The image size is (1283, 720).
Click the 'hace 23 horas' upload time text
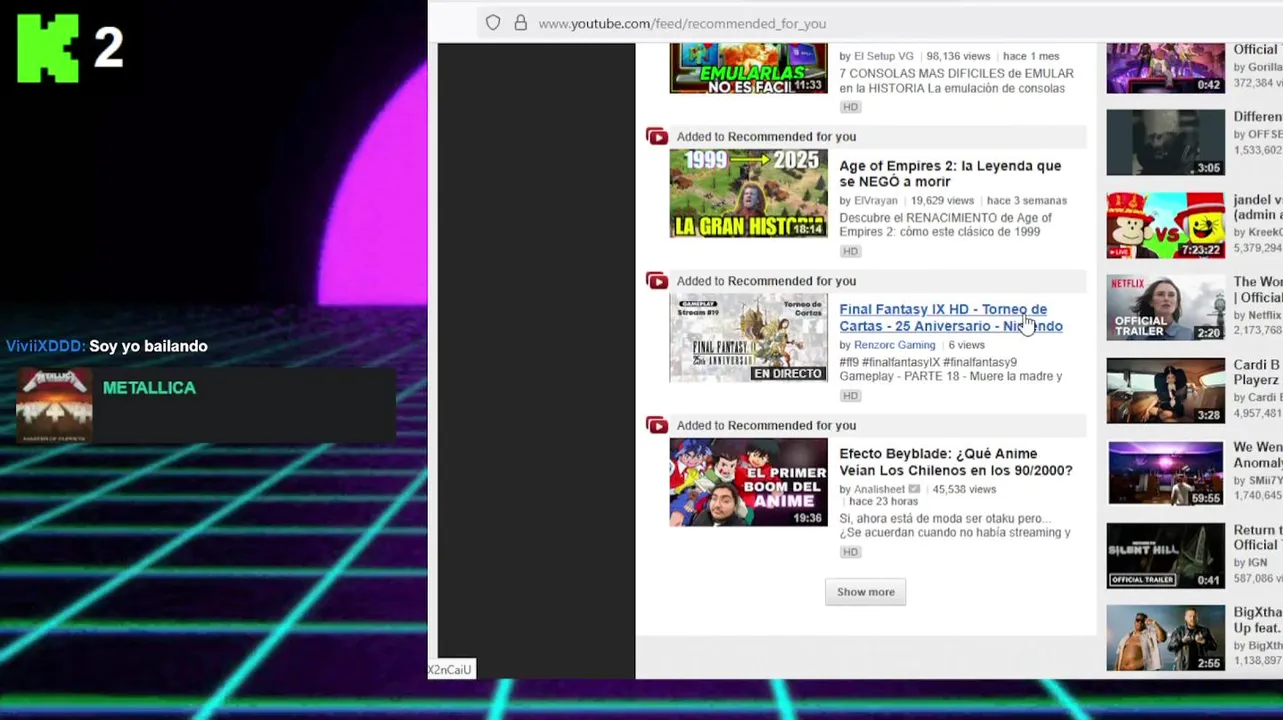885,502
